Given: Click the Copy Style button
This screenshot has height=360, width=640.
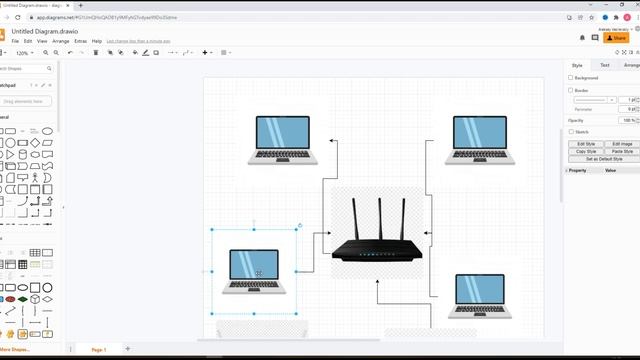Looking at the screenshot, I should (586, 151).
